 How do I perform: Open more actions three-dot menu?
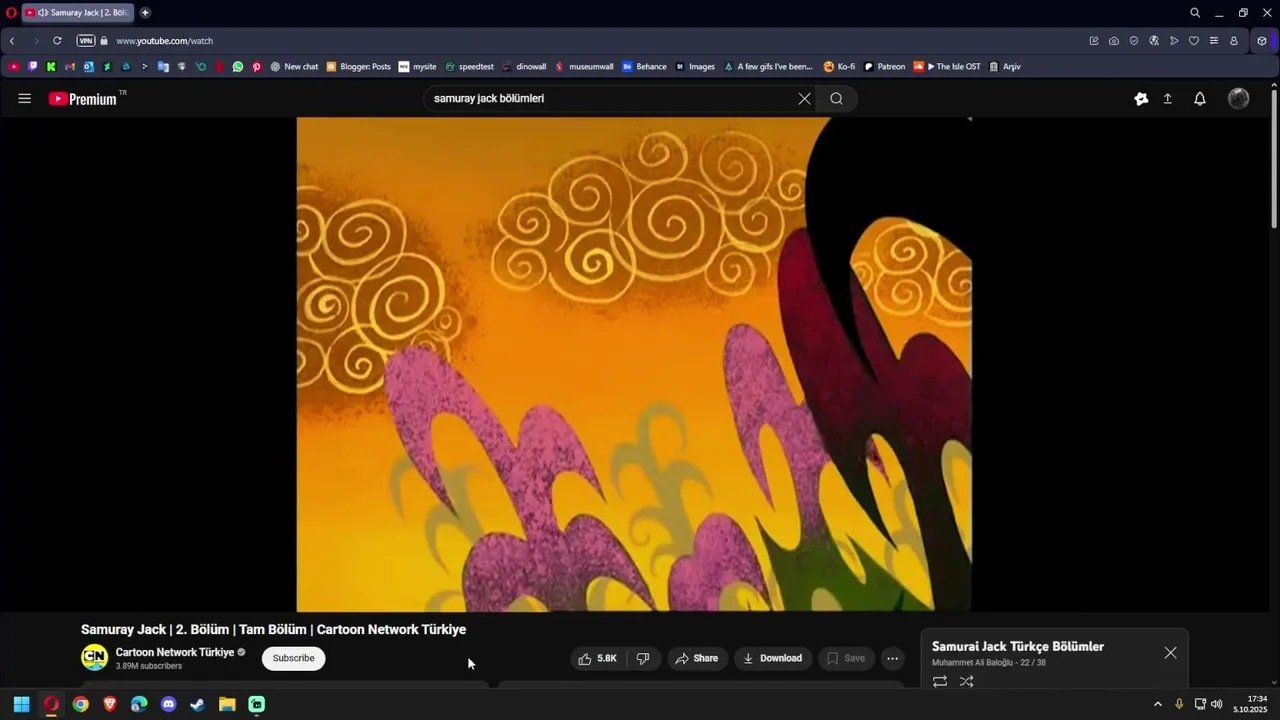point(893,658)
